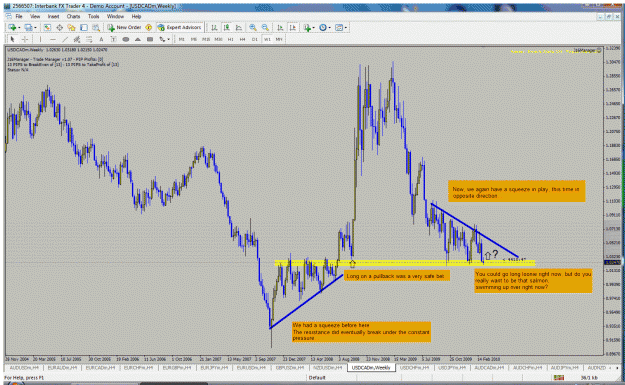Click the 'We had a squeeze before' label
The height and width of the screenshot is (385, 625).
click(361, 332)
